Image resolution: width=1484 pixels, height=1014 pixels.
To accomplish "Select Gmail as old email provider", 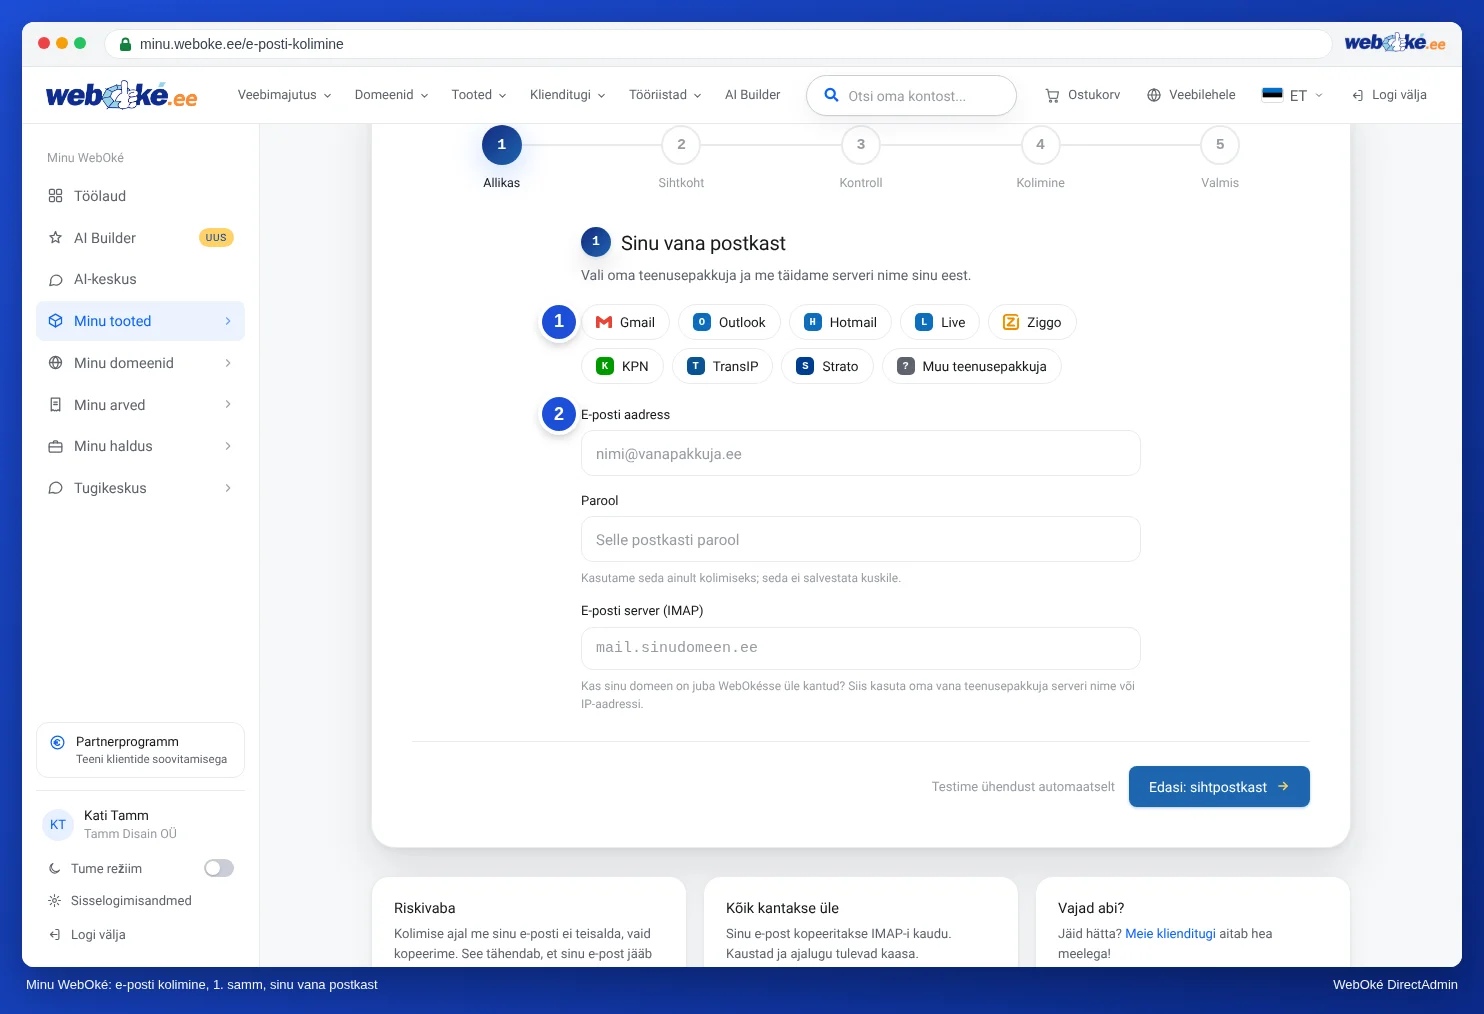I will (625, 322).
